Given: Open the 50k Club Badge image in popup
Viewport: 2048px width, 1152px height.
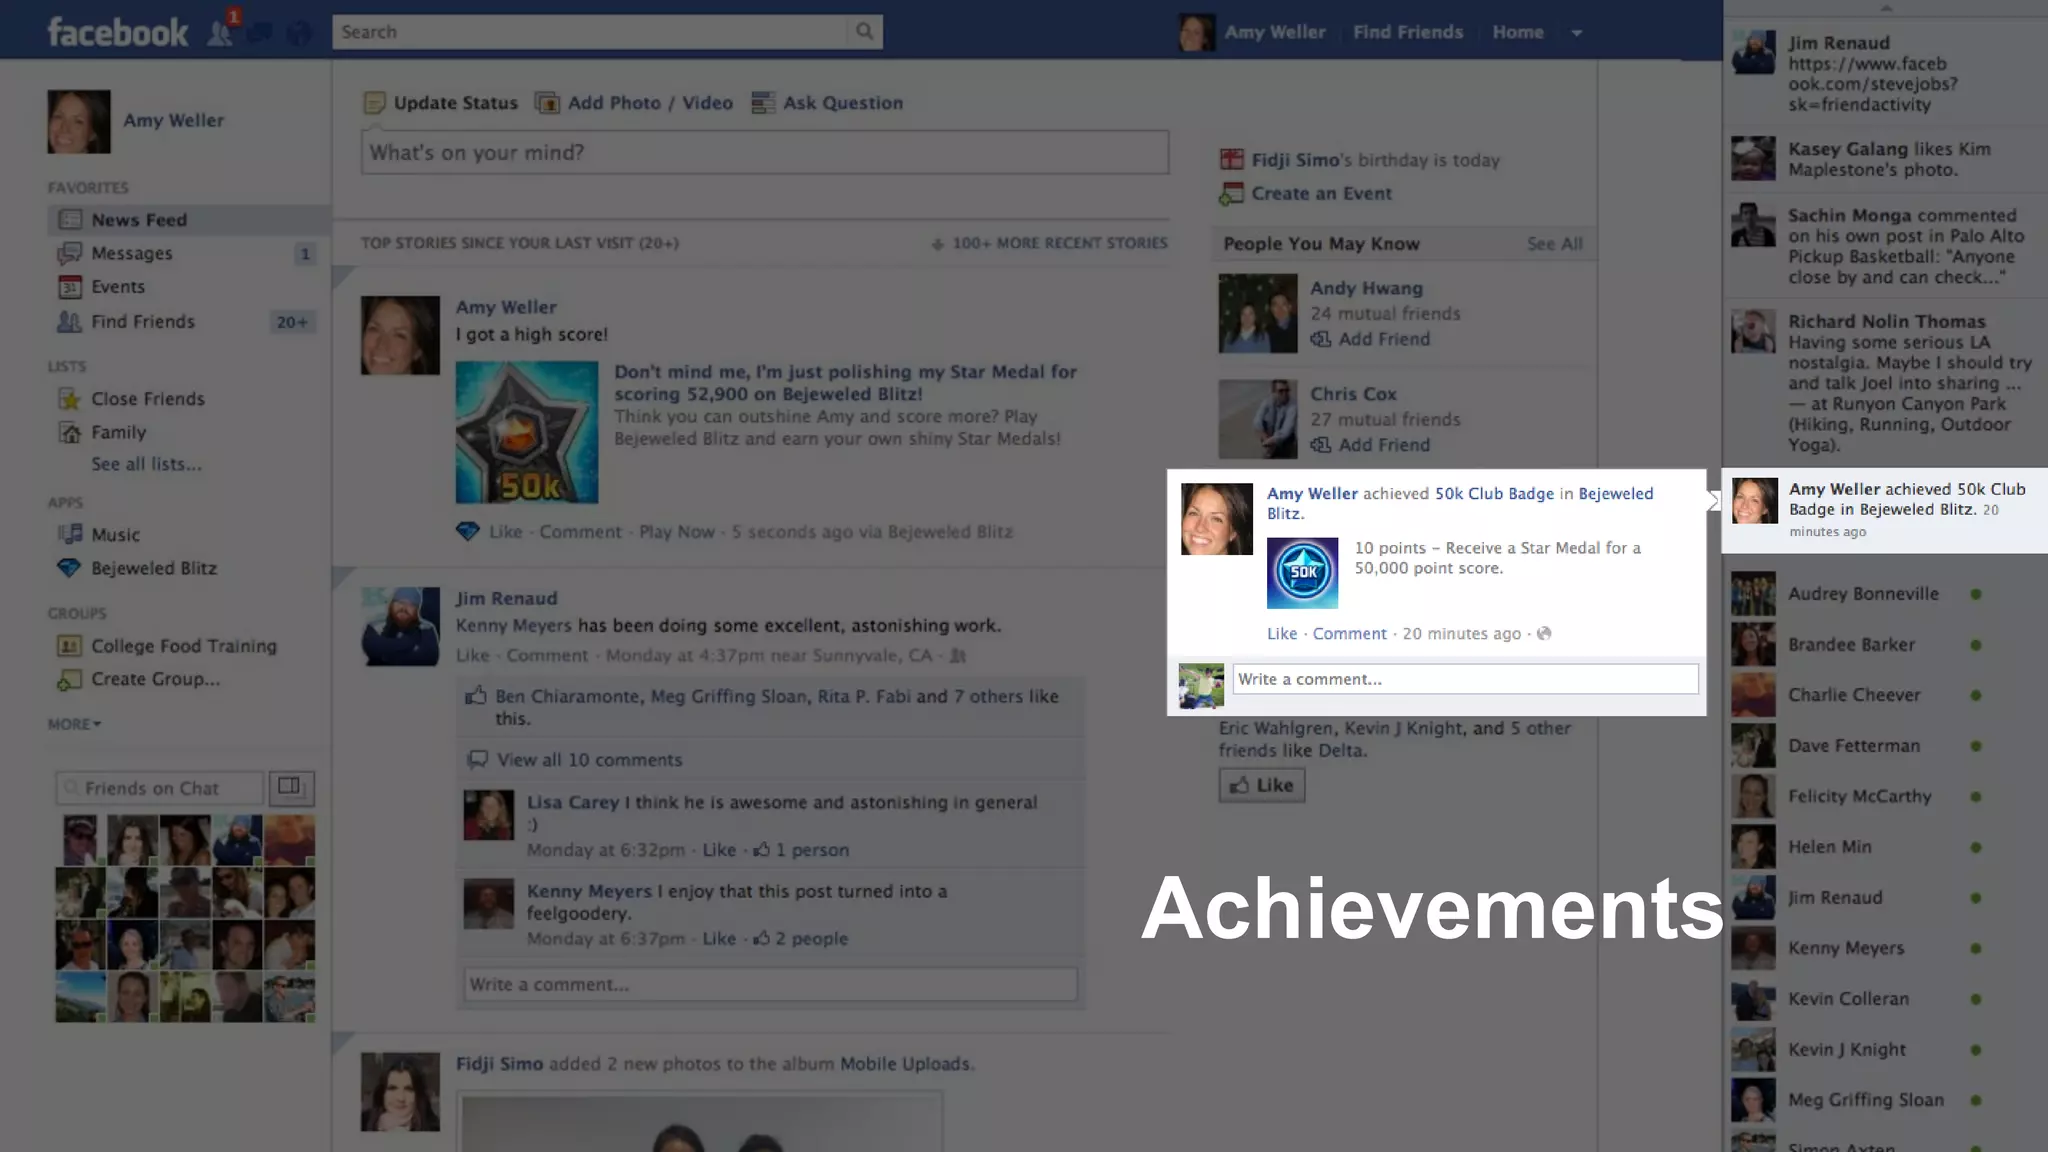Looking at the screenshot, I should pos(1303,573).
